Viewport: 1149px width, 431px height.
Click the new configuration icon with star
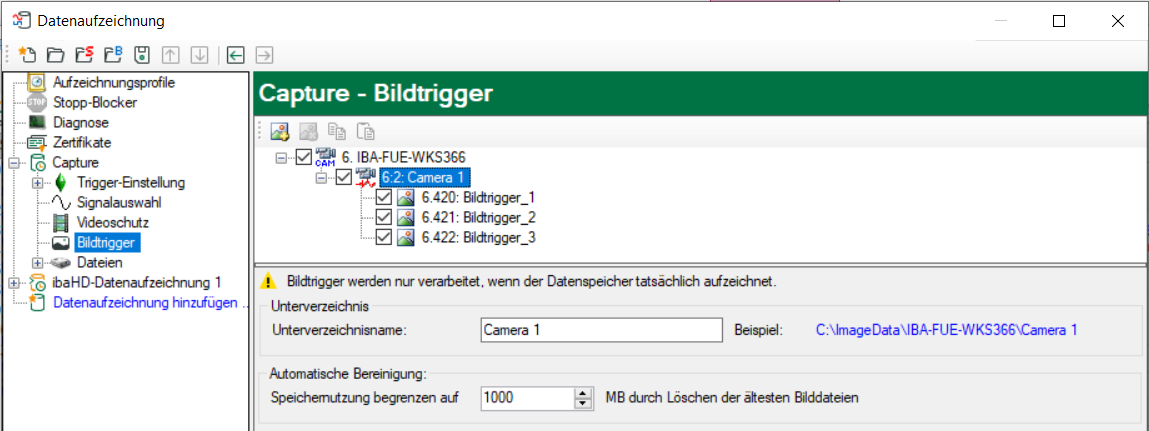point(27,54)
